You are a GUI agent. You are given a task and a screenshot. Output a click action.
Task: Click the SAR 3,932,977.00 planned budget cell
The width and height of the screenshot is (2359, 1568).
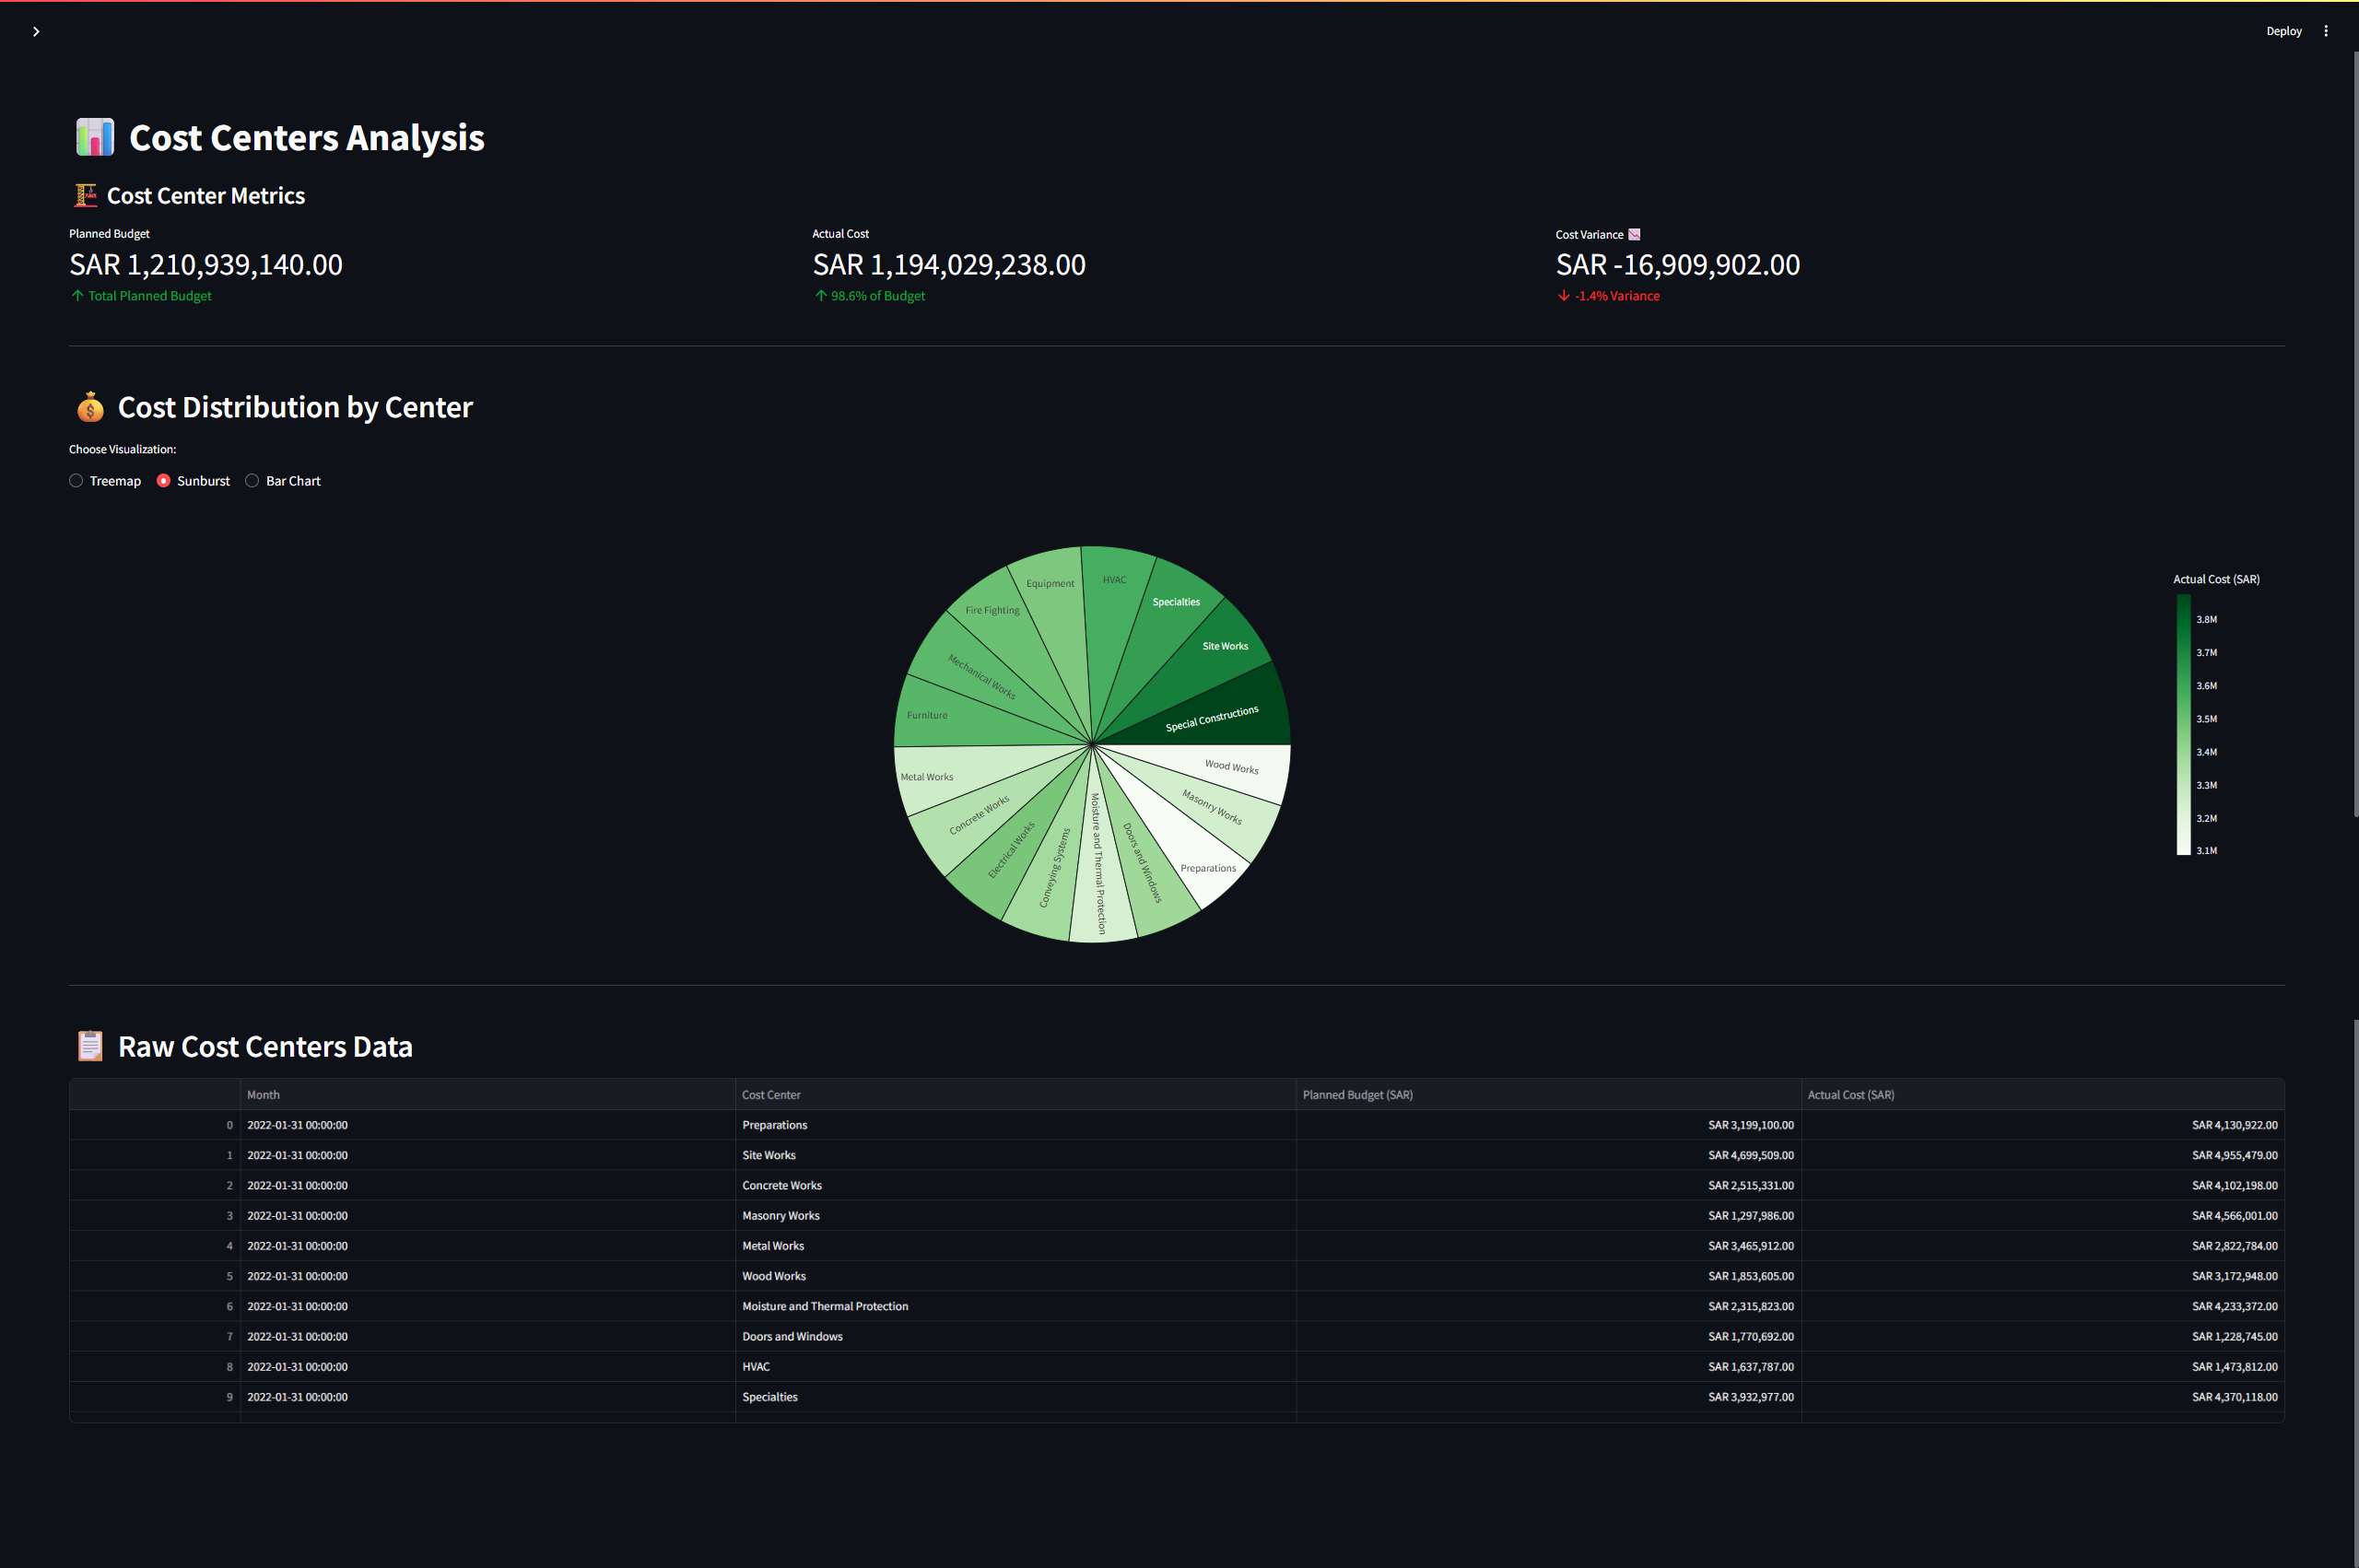coord(1548,1397)
